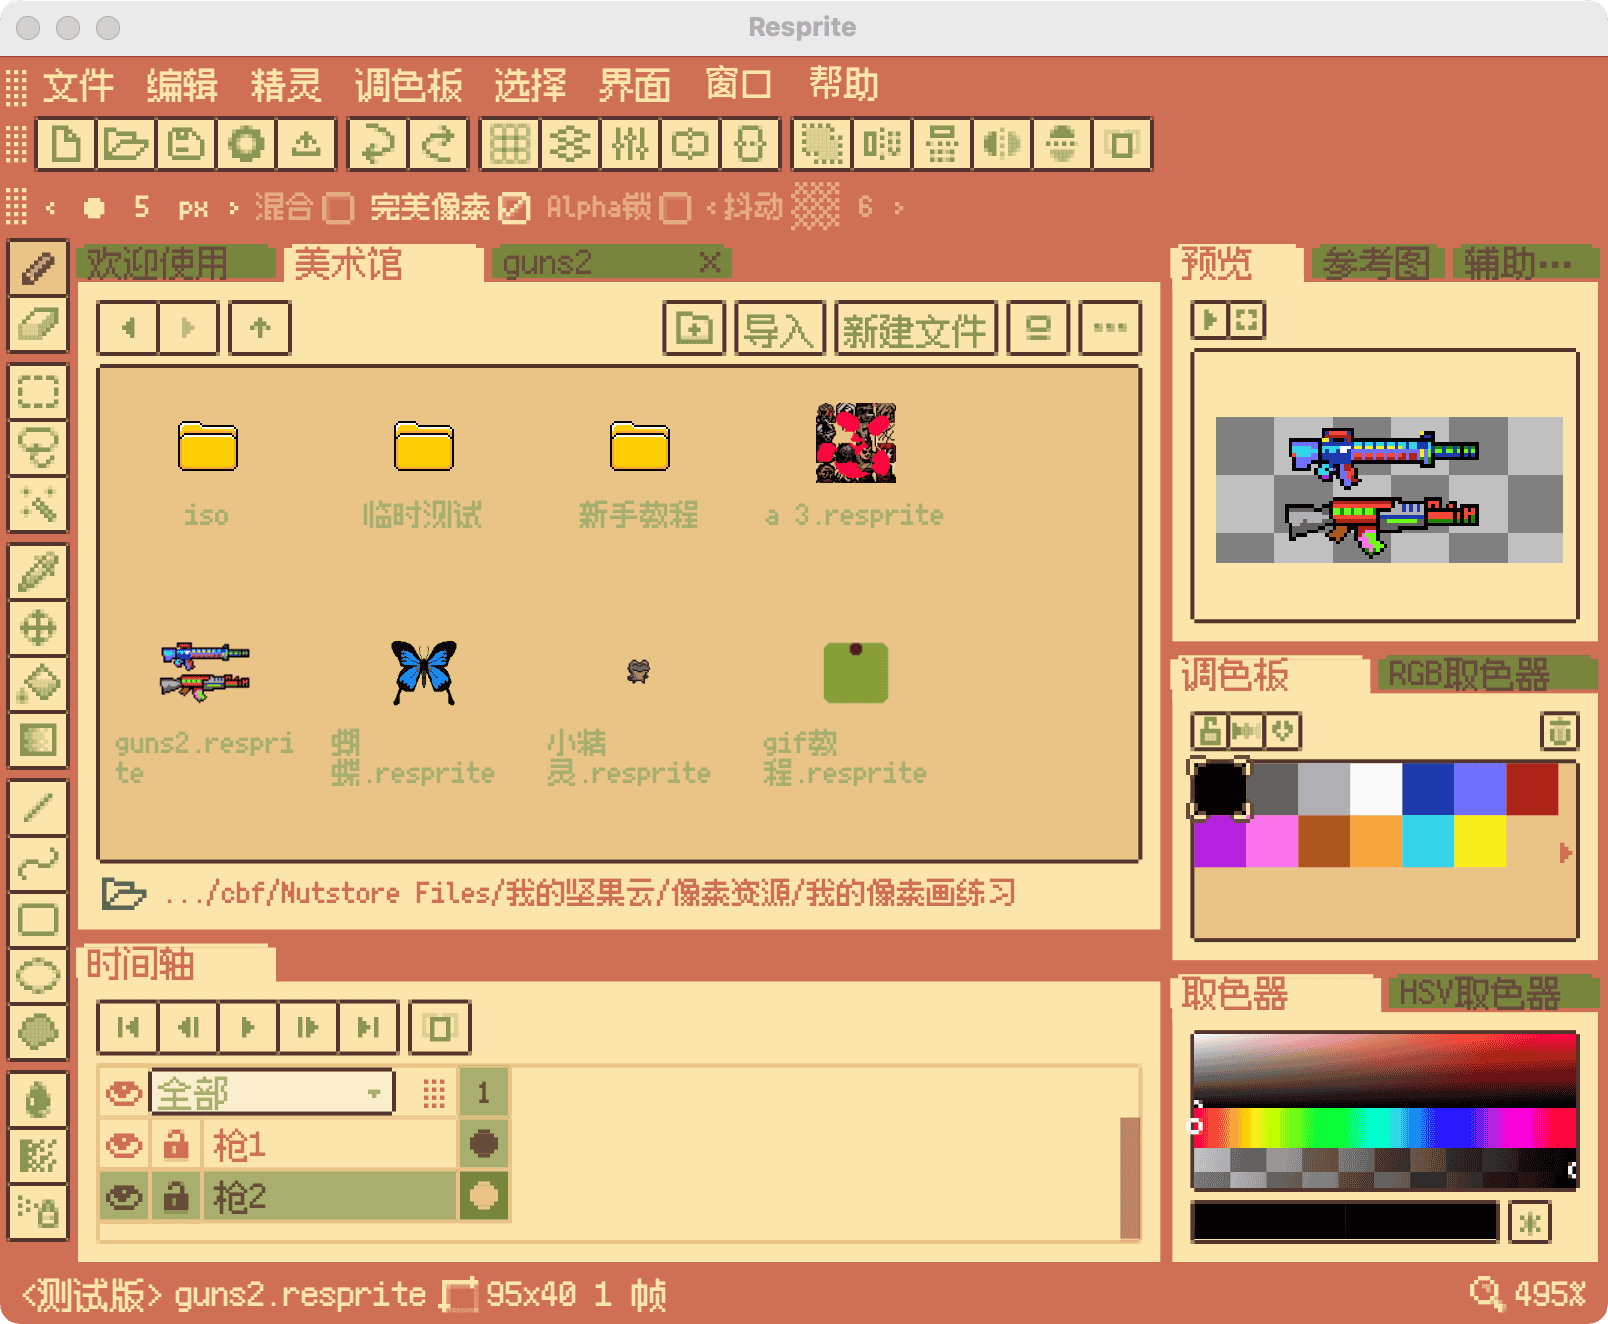The width and height of the screenshot is (1608, 1324).
Task: Open the more options ellipsis button
Action: [x=1110, y=328]
